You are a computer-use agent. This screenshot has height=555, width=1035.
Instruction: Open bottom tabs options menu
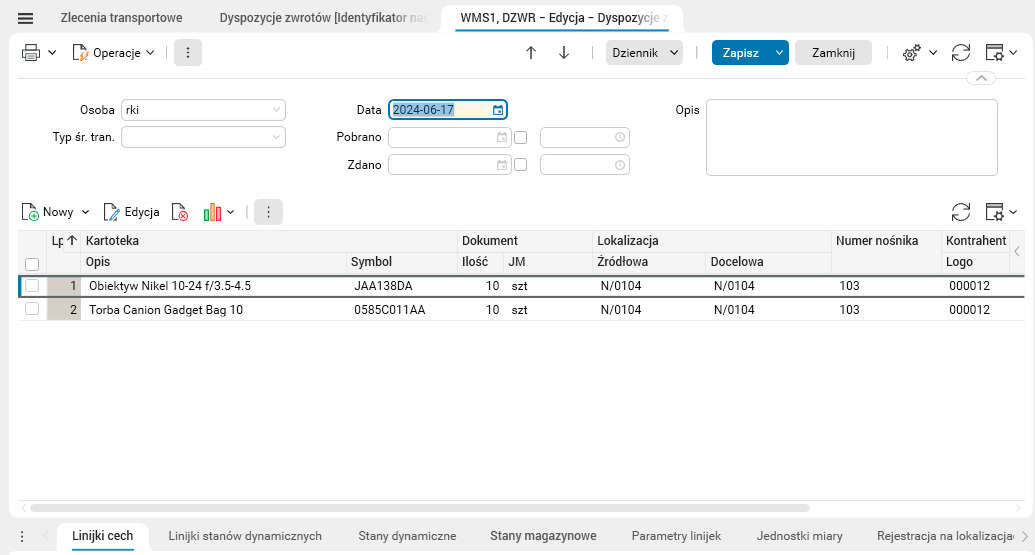pos(22,537)
